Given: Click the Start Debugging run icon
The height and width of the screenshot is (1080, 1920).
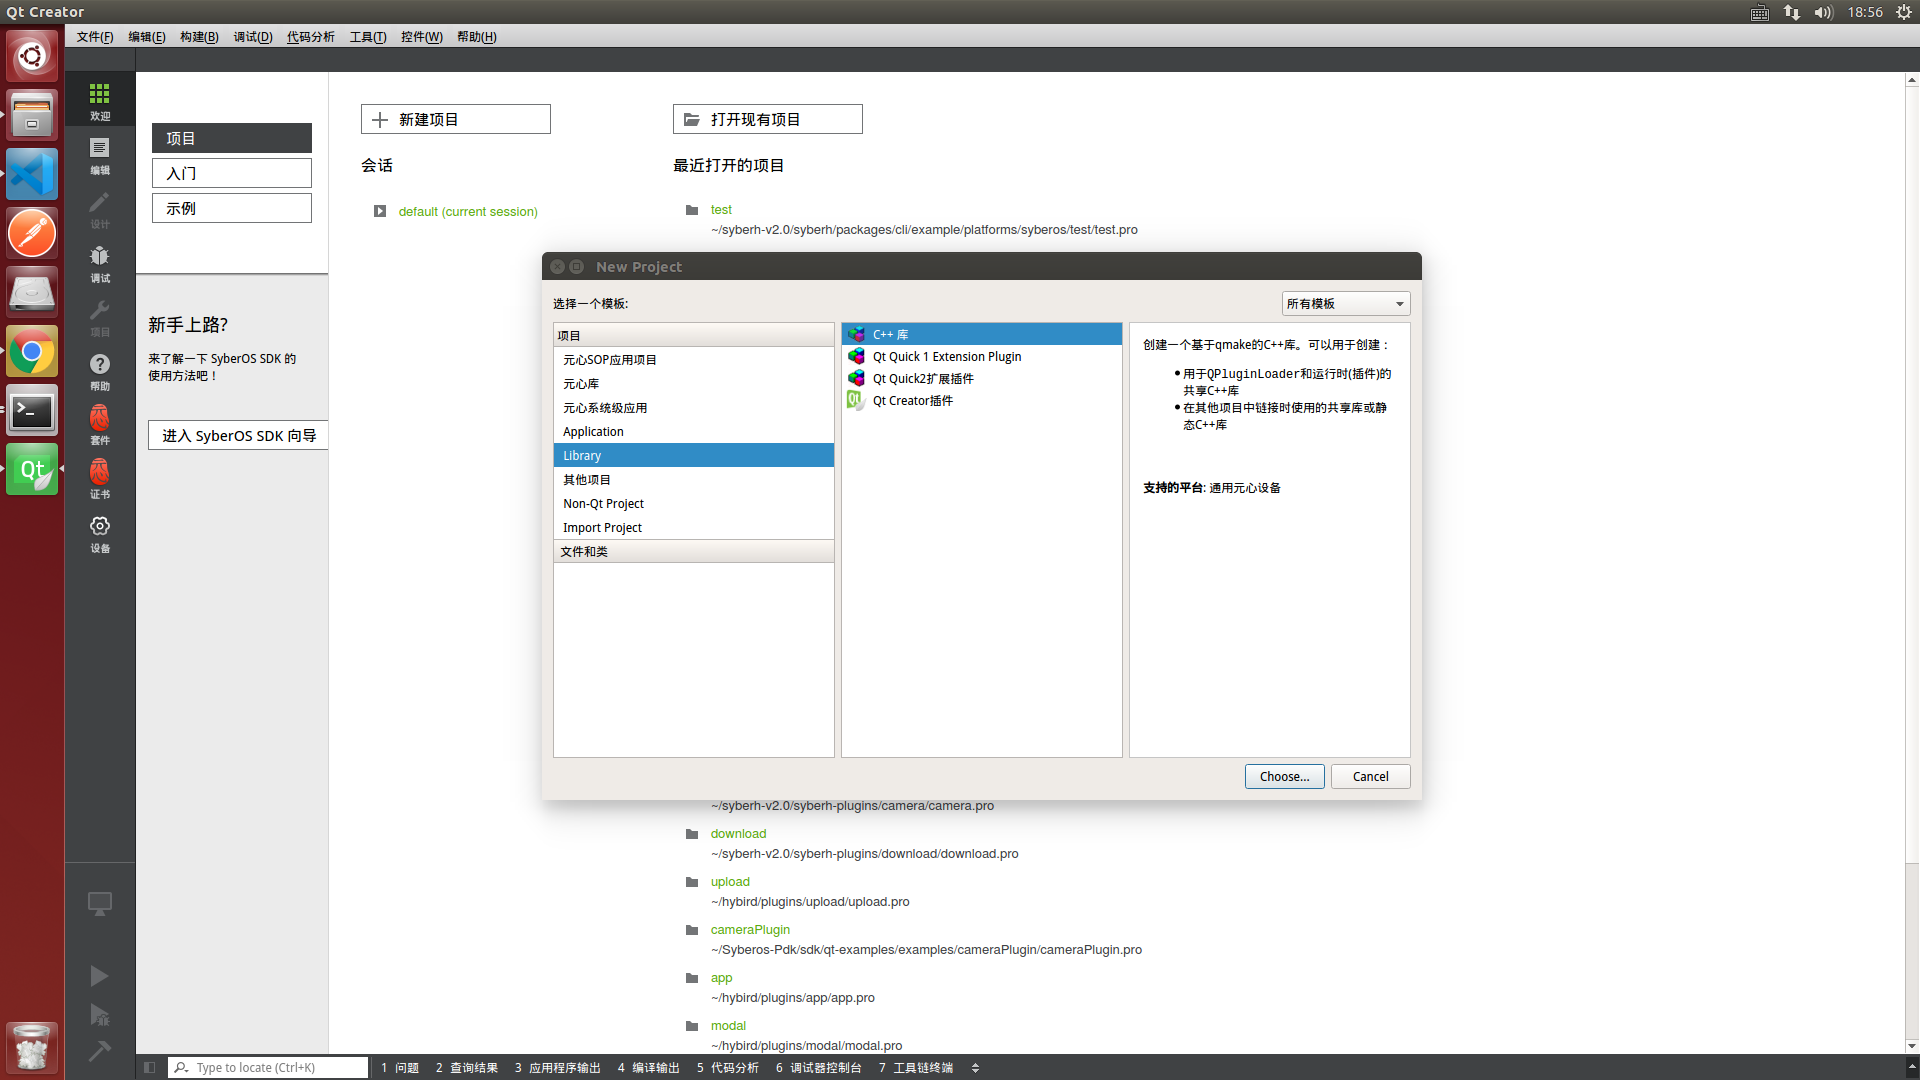Looking at the screenshot, I should point(99,1015).
